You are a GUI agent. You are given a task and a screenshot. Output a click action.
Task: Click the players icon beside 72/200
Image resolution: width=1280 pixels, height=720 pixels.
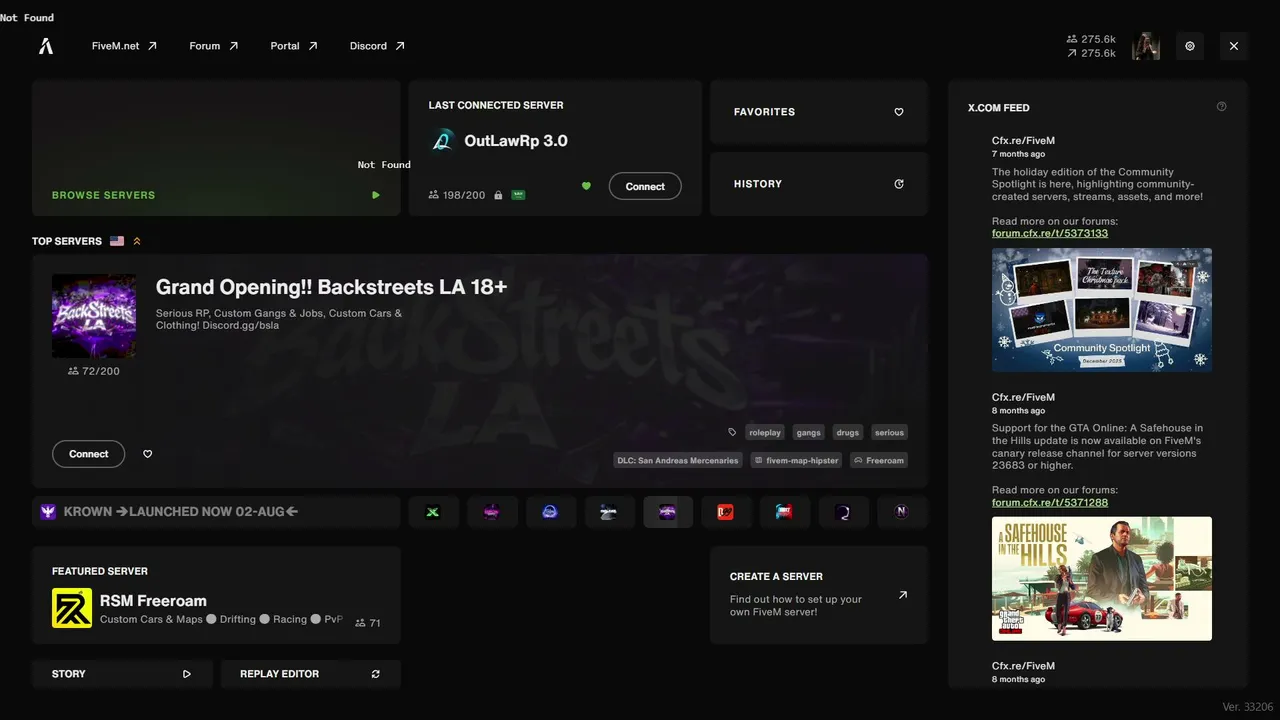click(73, 371)
